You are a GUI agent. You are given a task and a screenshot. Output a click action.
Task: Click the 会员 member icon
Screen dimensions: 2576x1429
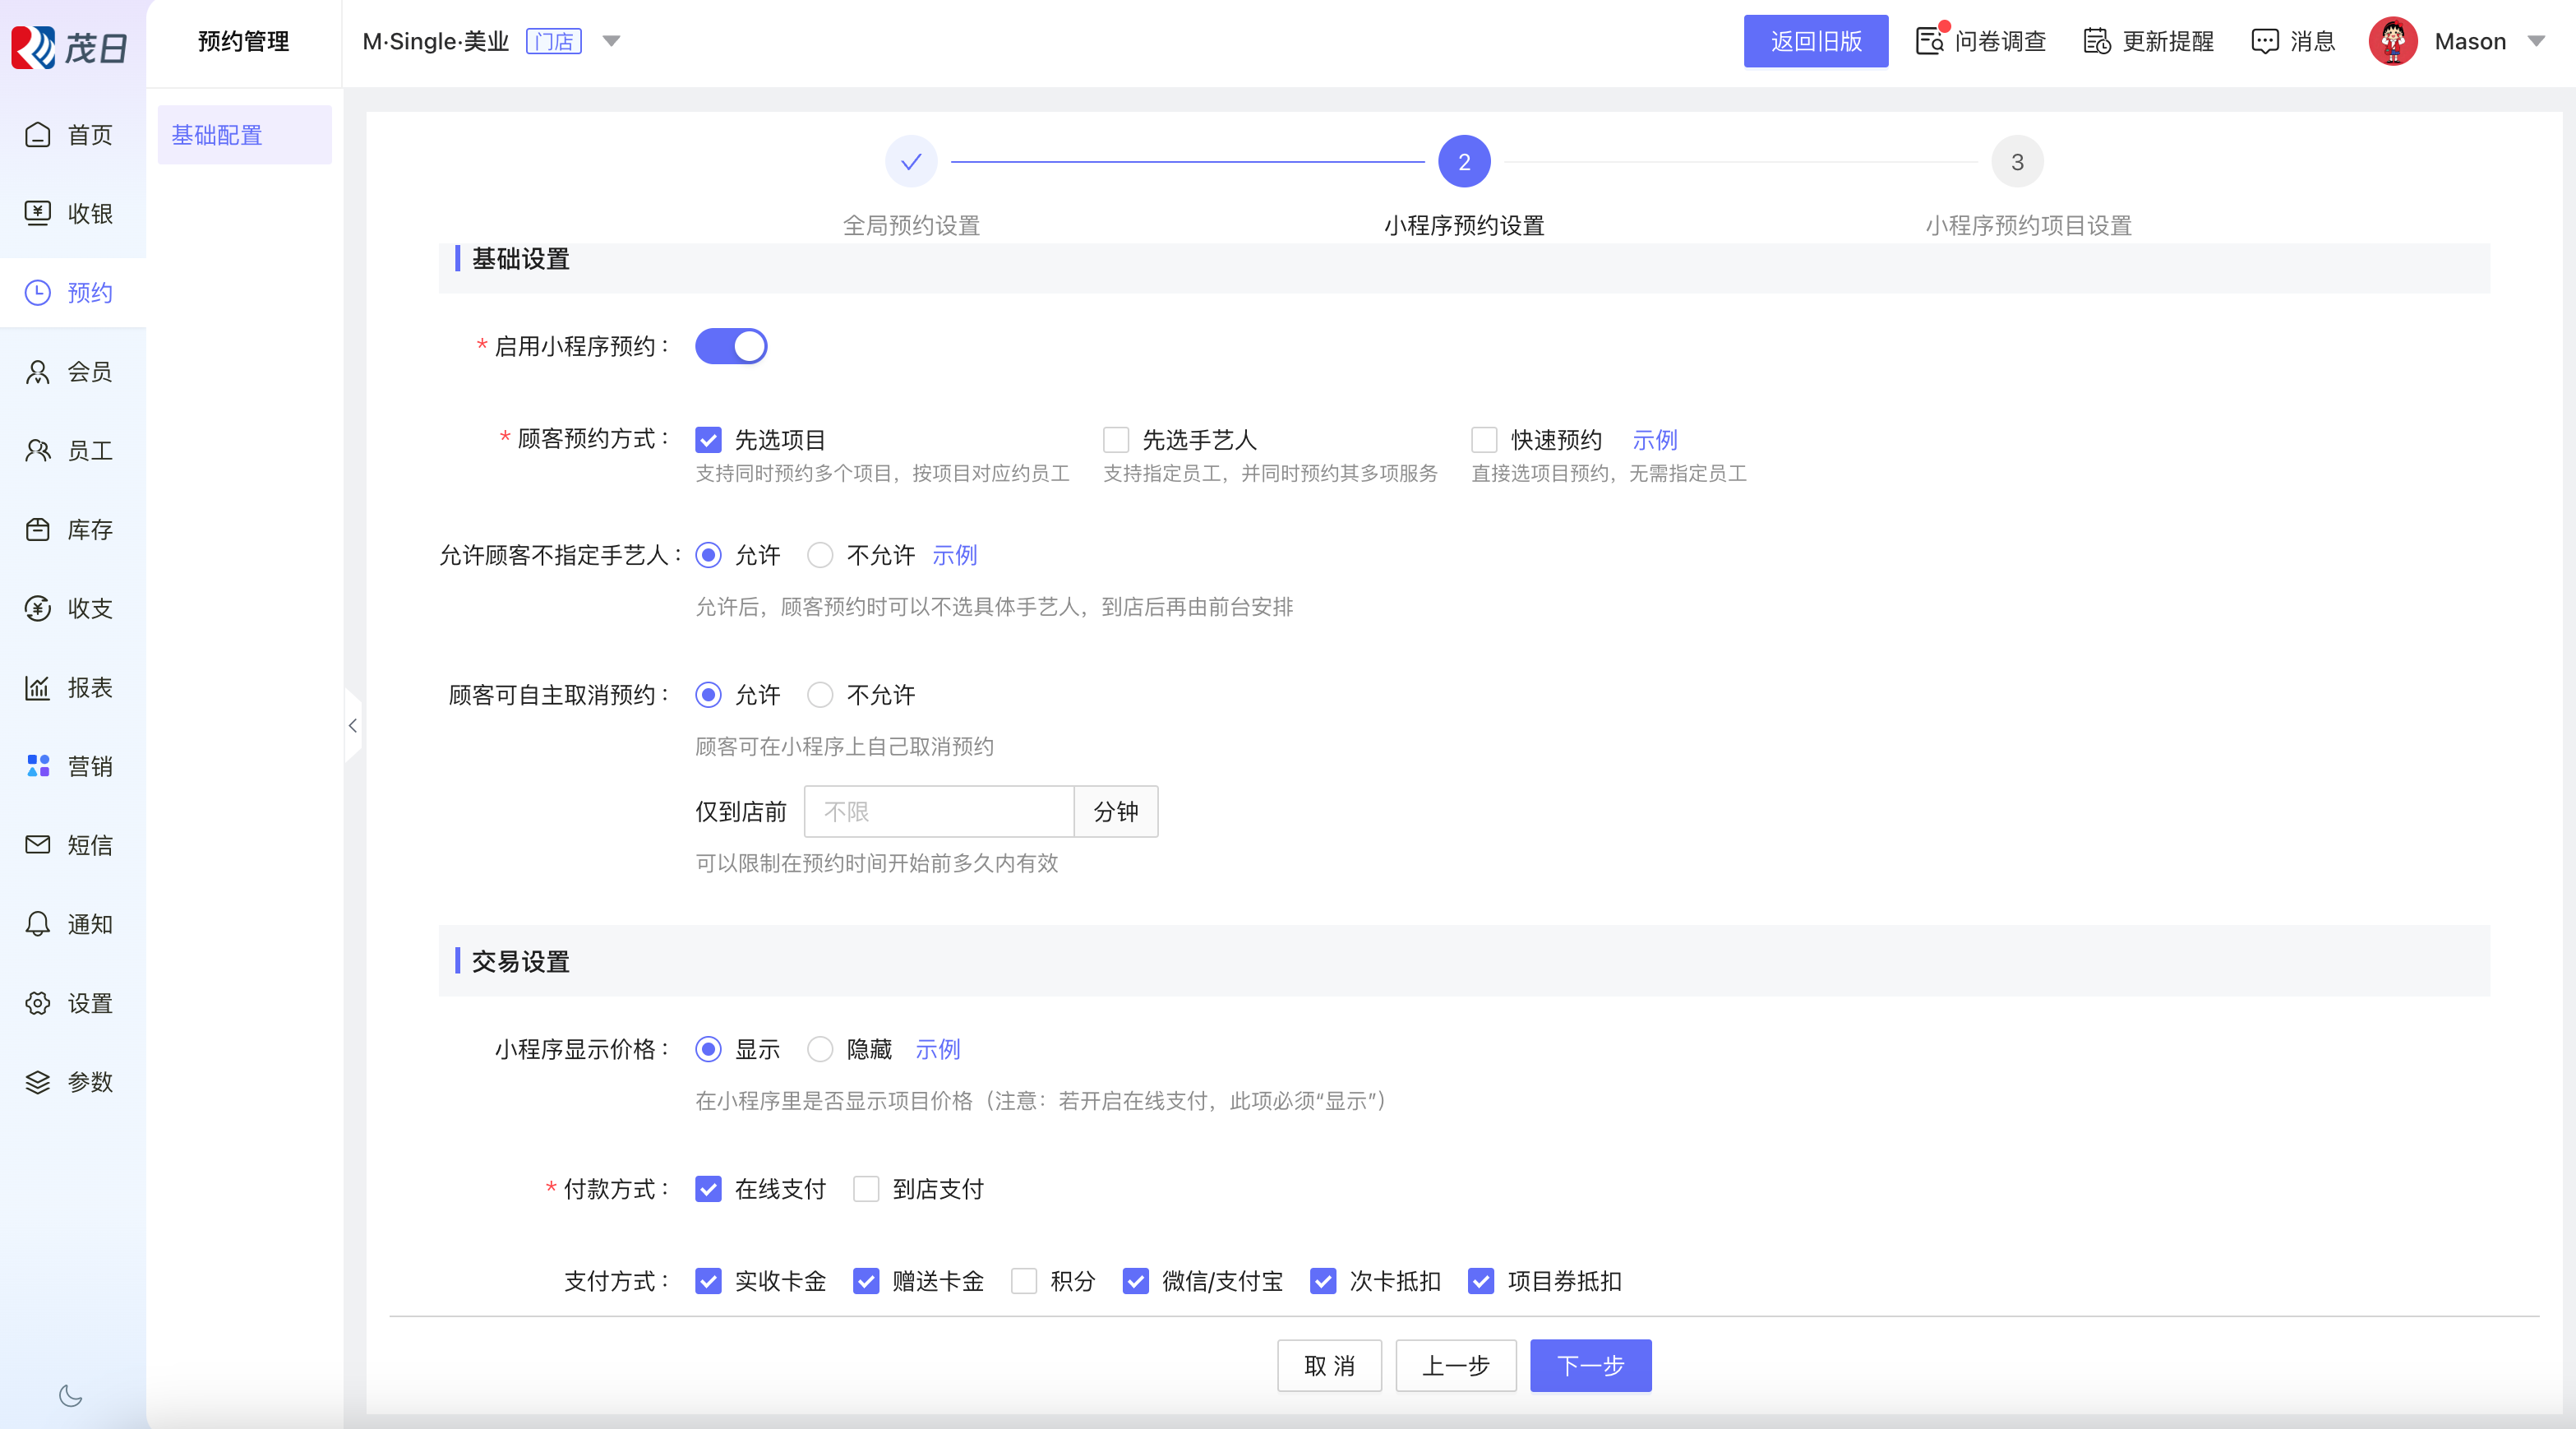[x=37, y=372]
